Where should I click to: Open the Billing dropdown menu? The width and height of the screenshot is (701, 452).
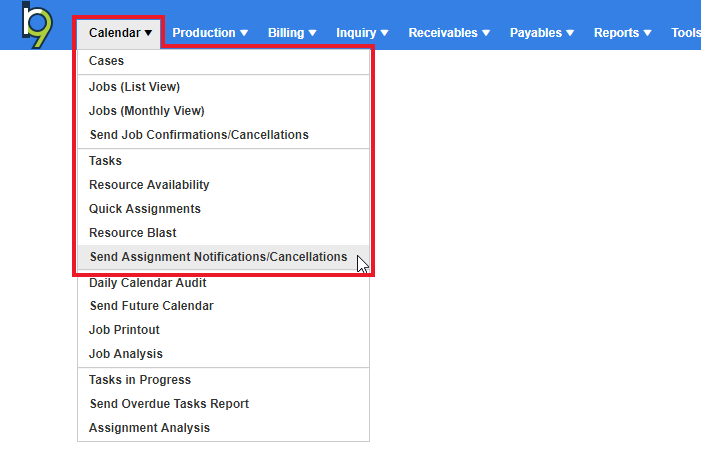pos(292,33)
